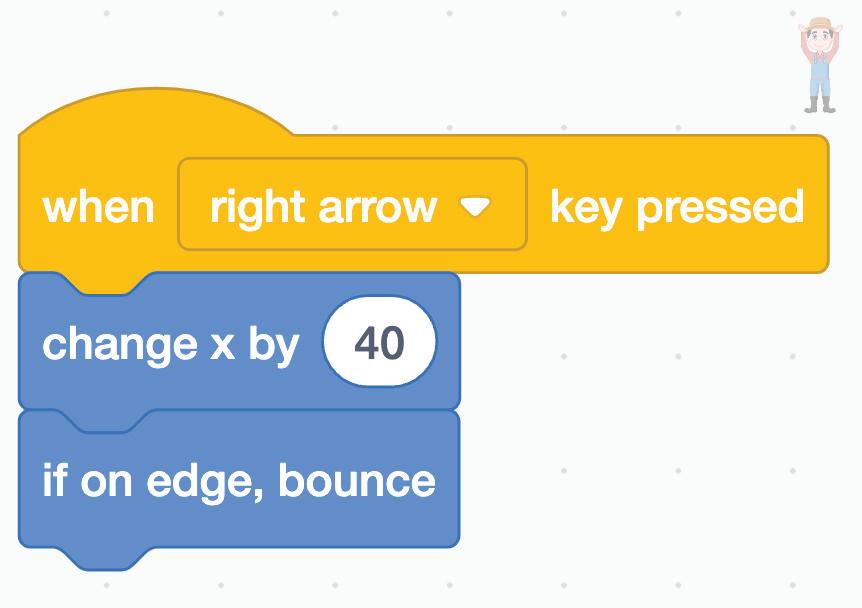The image size is (862, 608).
Task: Click the "when" label on the hat block
Action: click(98, 208)
